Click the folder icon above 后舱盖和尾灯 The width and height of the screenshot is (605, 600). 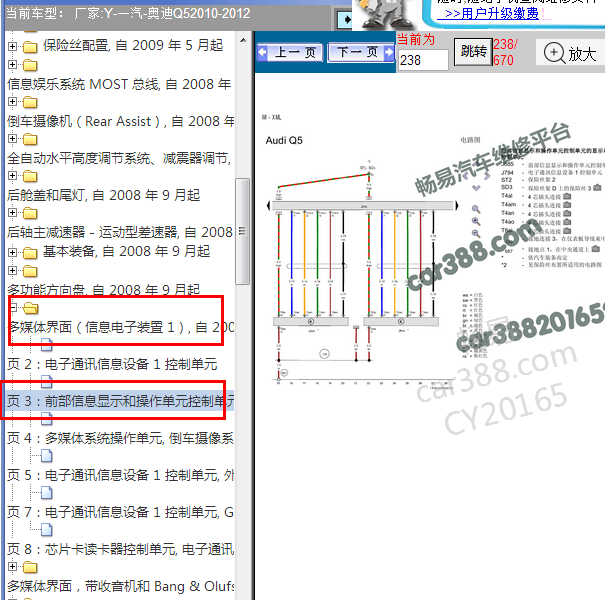pos(30,176)
